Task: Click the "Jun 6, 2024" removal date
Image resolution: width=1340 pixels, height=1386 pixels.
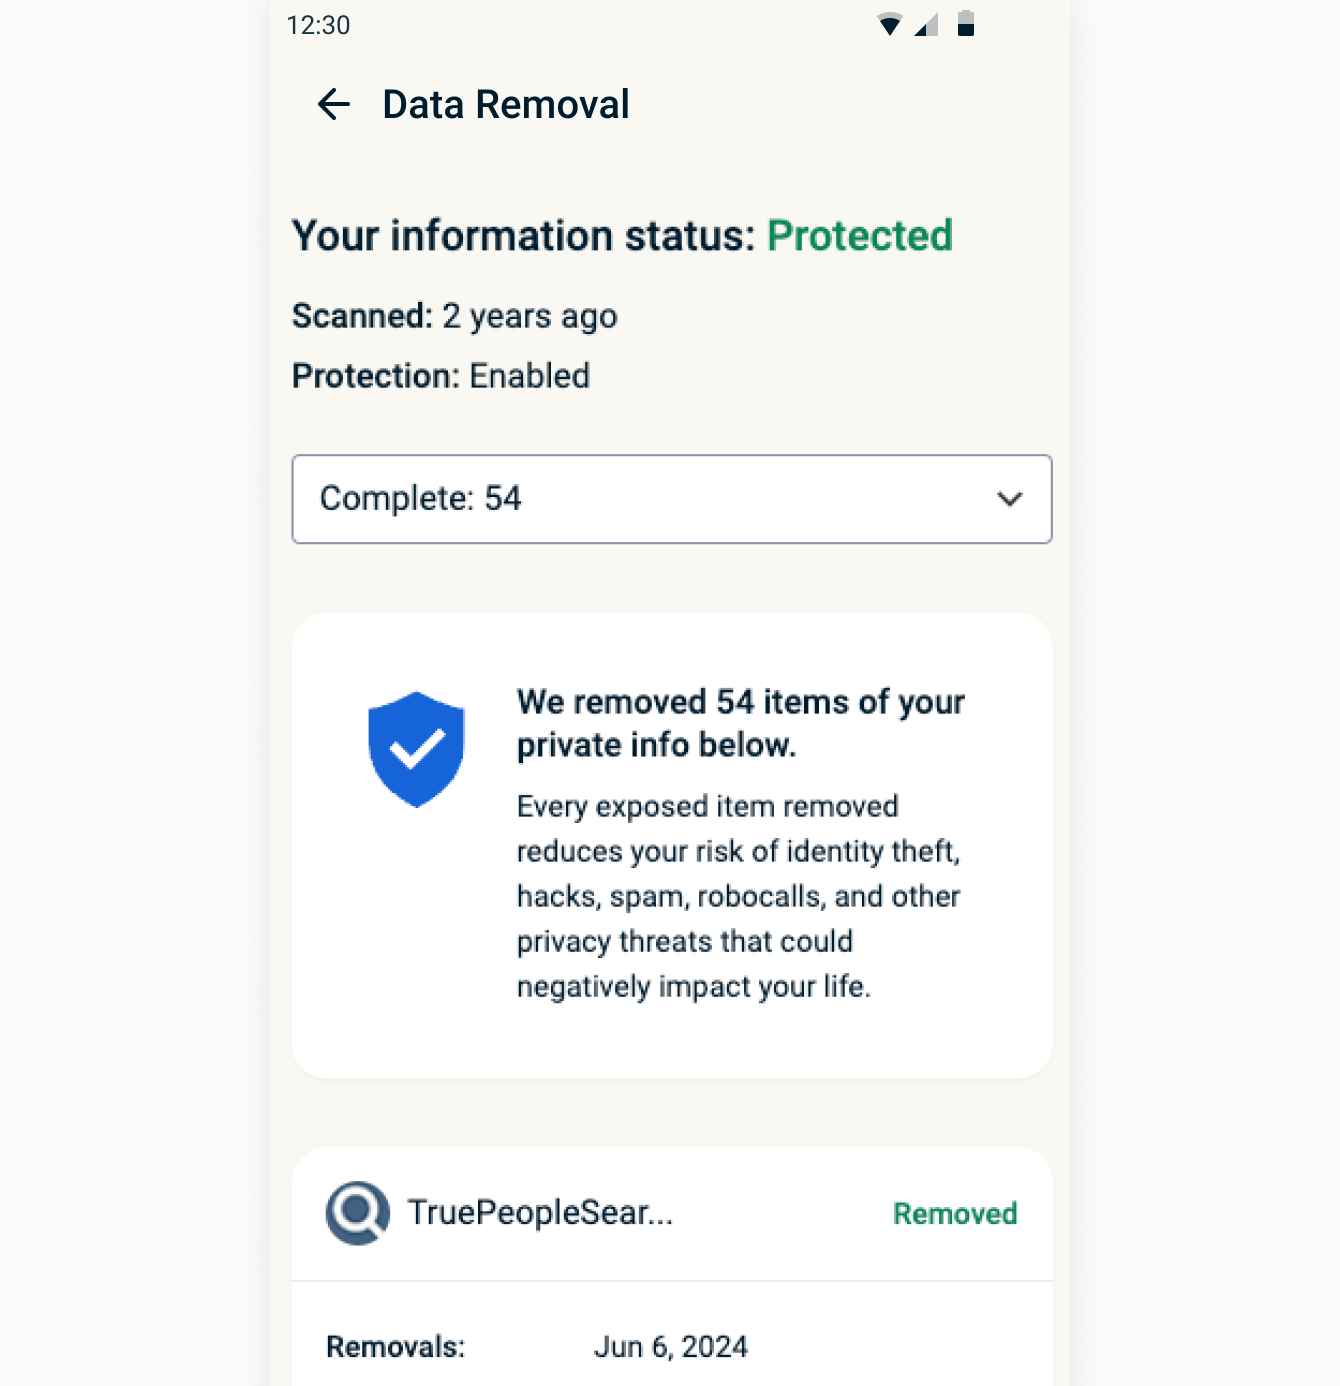Action: [x=671, y=1347]
